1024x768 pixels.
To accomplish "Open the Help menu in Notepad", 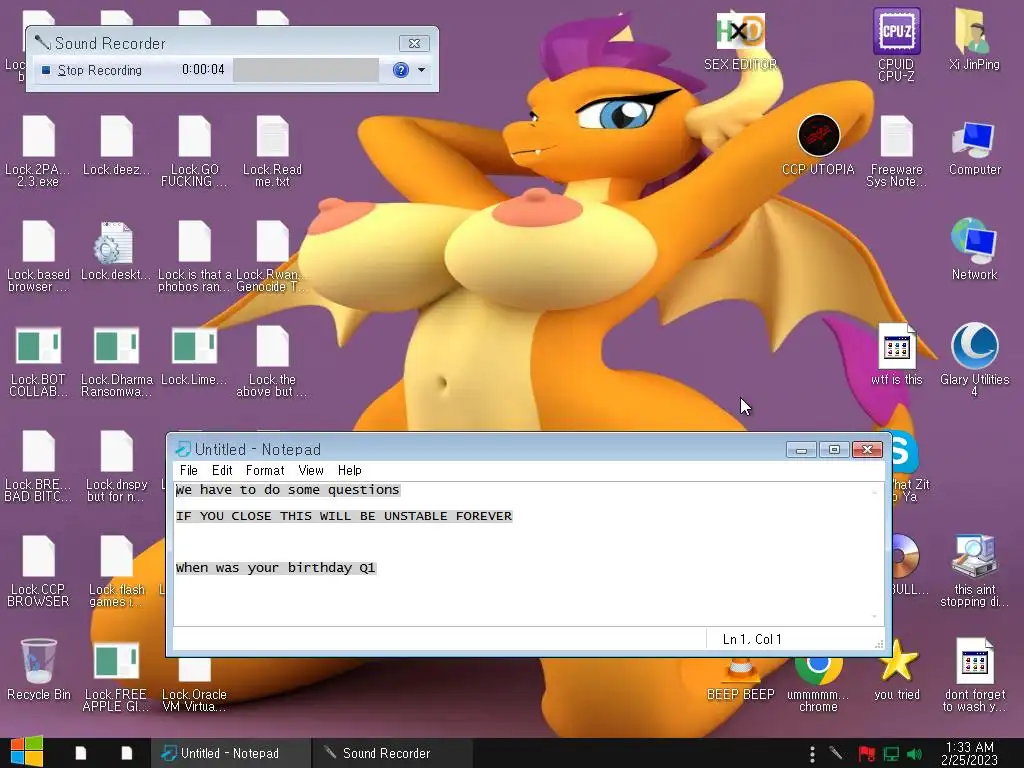I will click(349, 470).
